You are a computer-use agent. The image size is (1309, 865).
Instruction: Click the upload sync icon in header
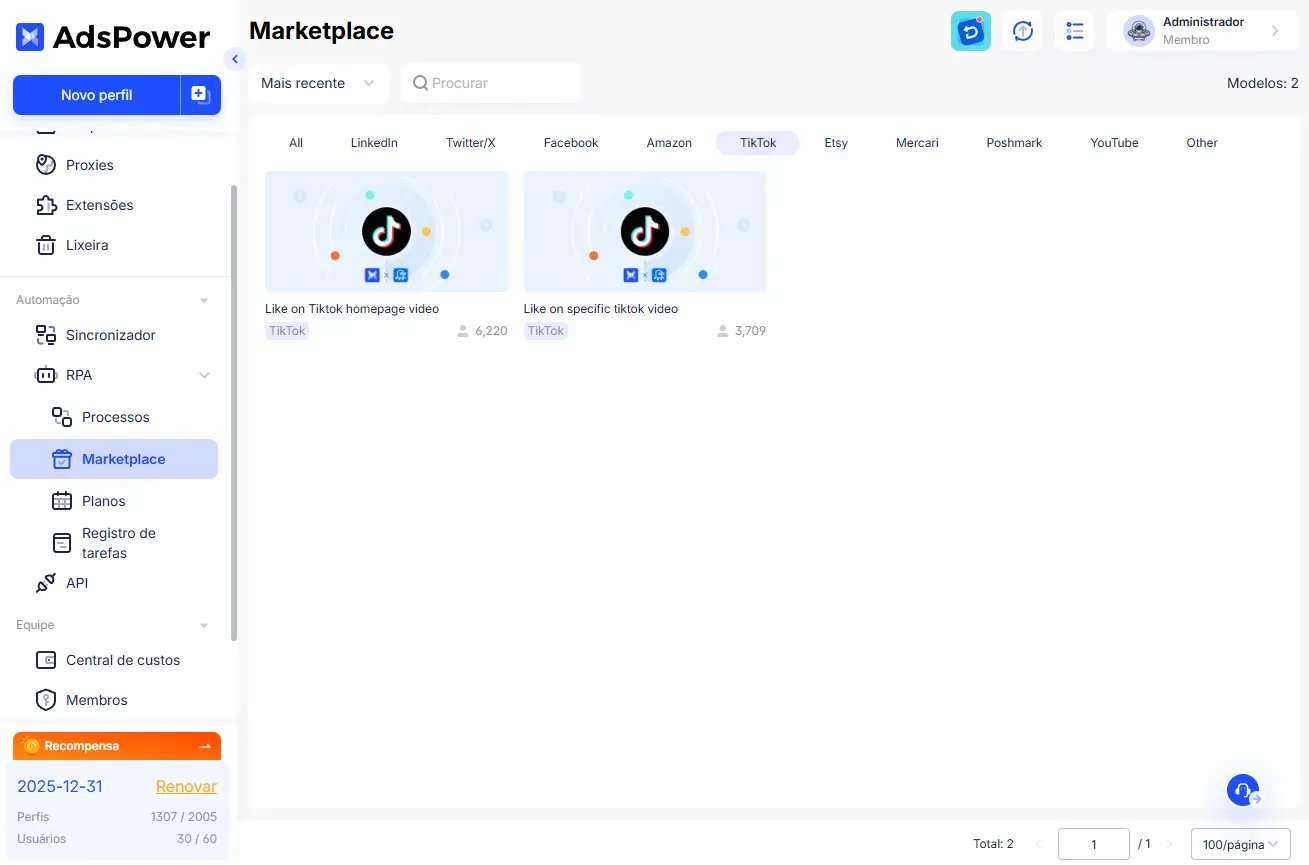pos(1023,31)
